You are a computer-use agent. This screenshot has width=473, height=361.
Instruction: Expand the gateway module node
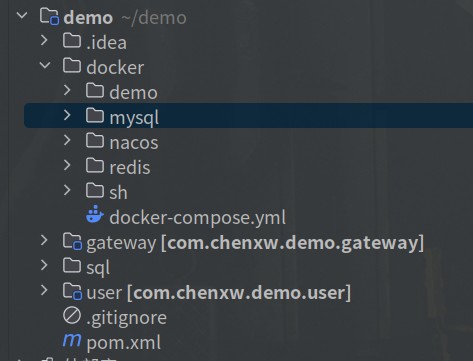pyautogui.click(x=44, y=240)
